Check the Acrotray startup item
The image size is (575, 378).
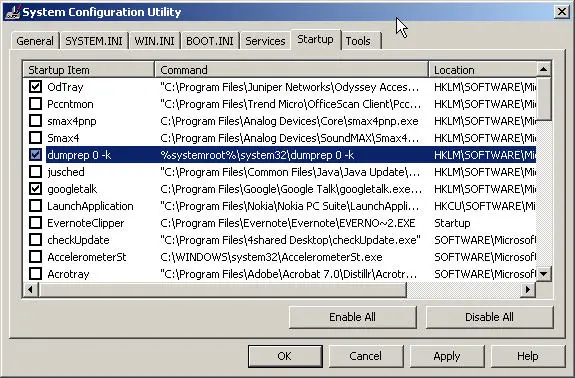(35, 274)
